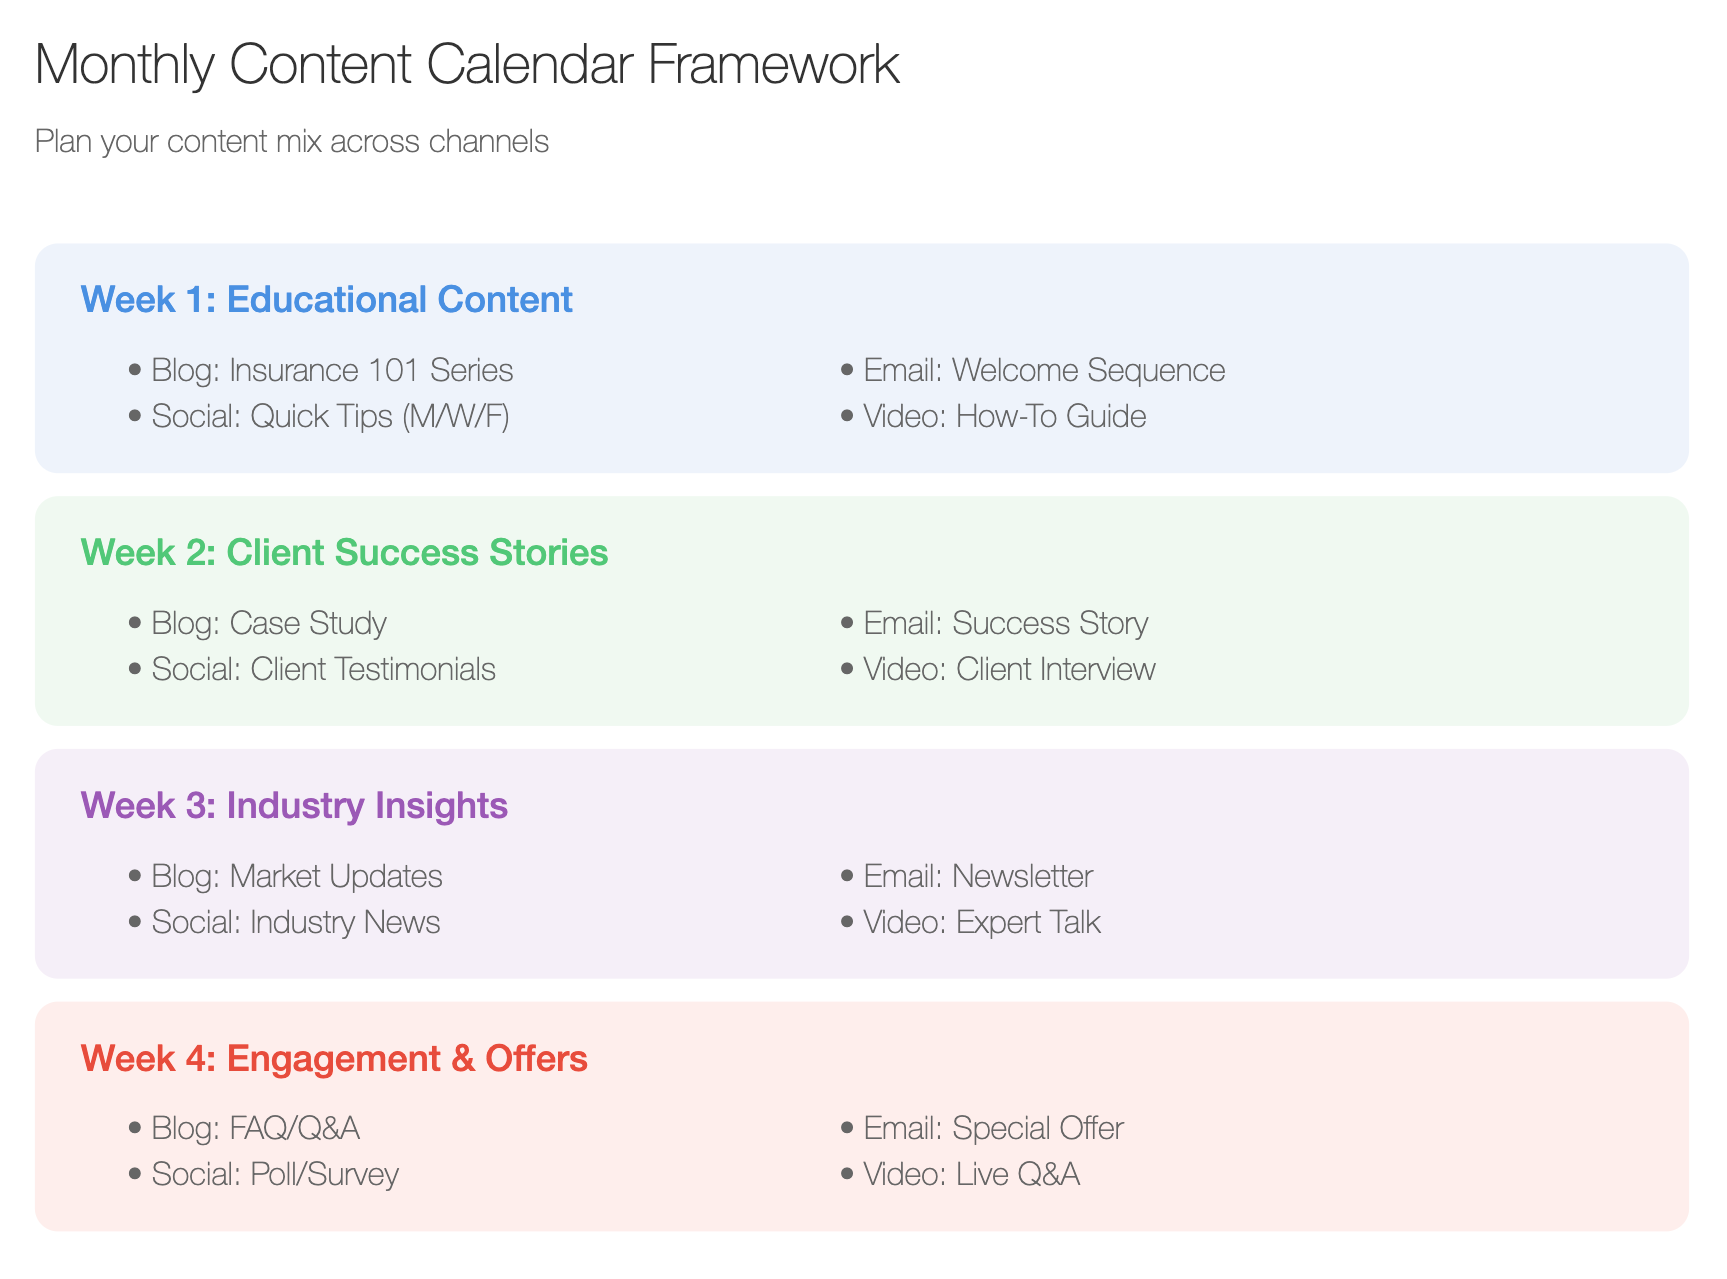
Task: Click the Email: Newsletter entry
Action: click(x=978, y=876)
